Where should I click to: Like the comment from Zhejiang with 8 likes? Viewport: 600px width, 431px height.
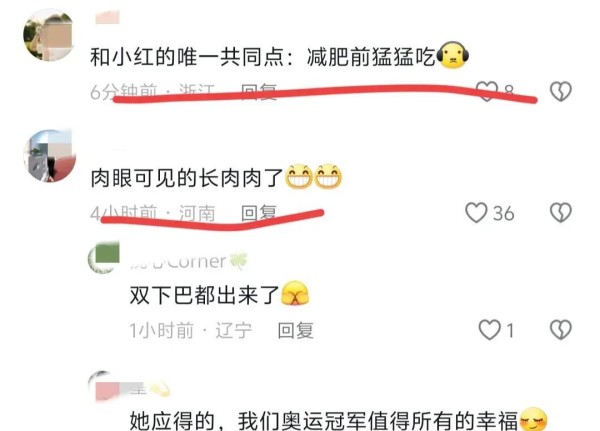[486, 91]
